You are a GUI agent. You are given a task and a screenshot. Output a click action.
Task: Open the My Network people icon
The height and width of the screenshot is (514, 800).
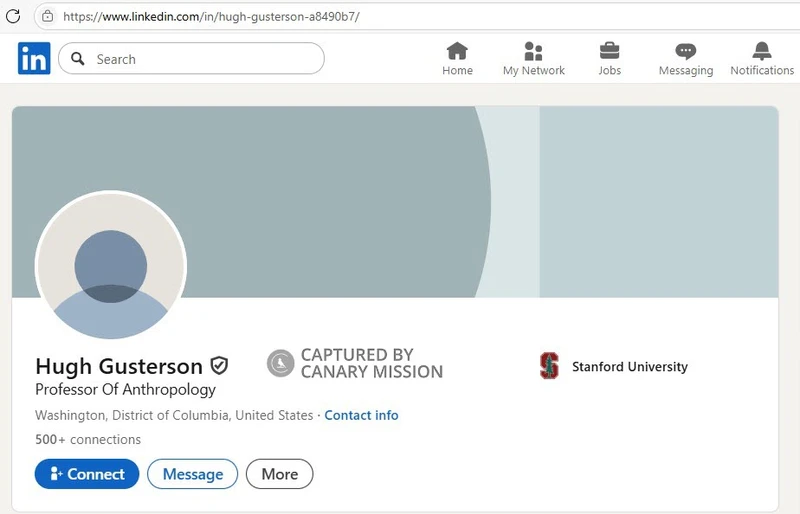click(533, 51)
